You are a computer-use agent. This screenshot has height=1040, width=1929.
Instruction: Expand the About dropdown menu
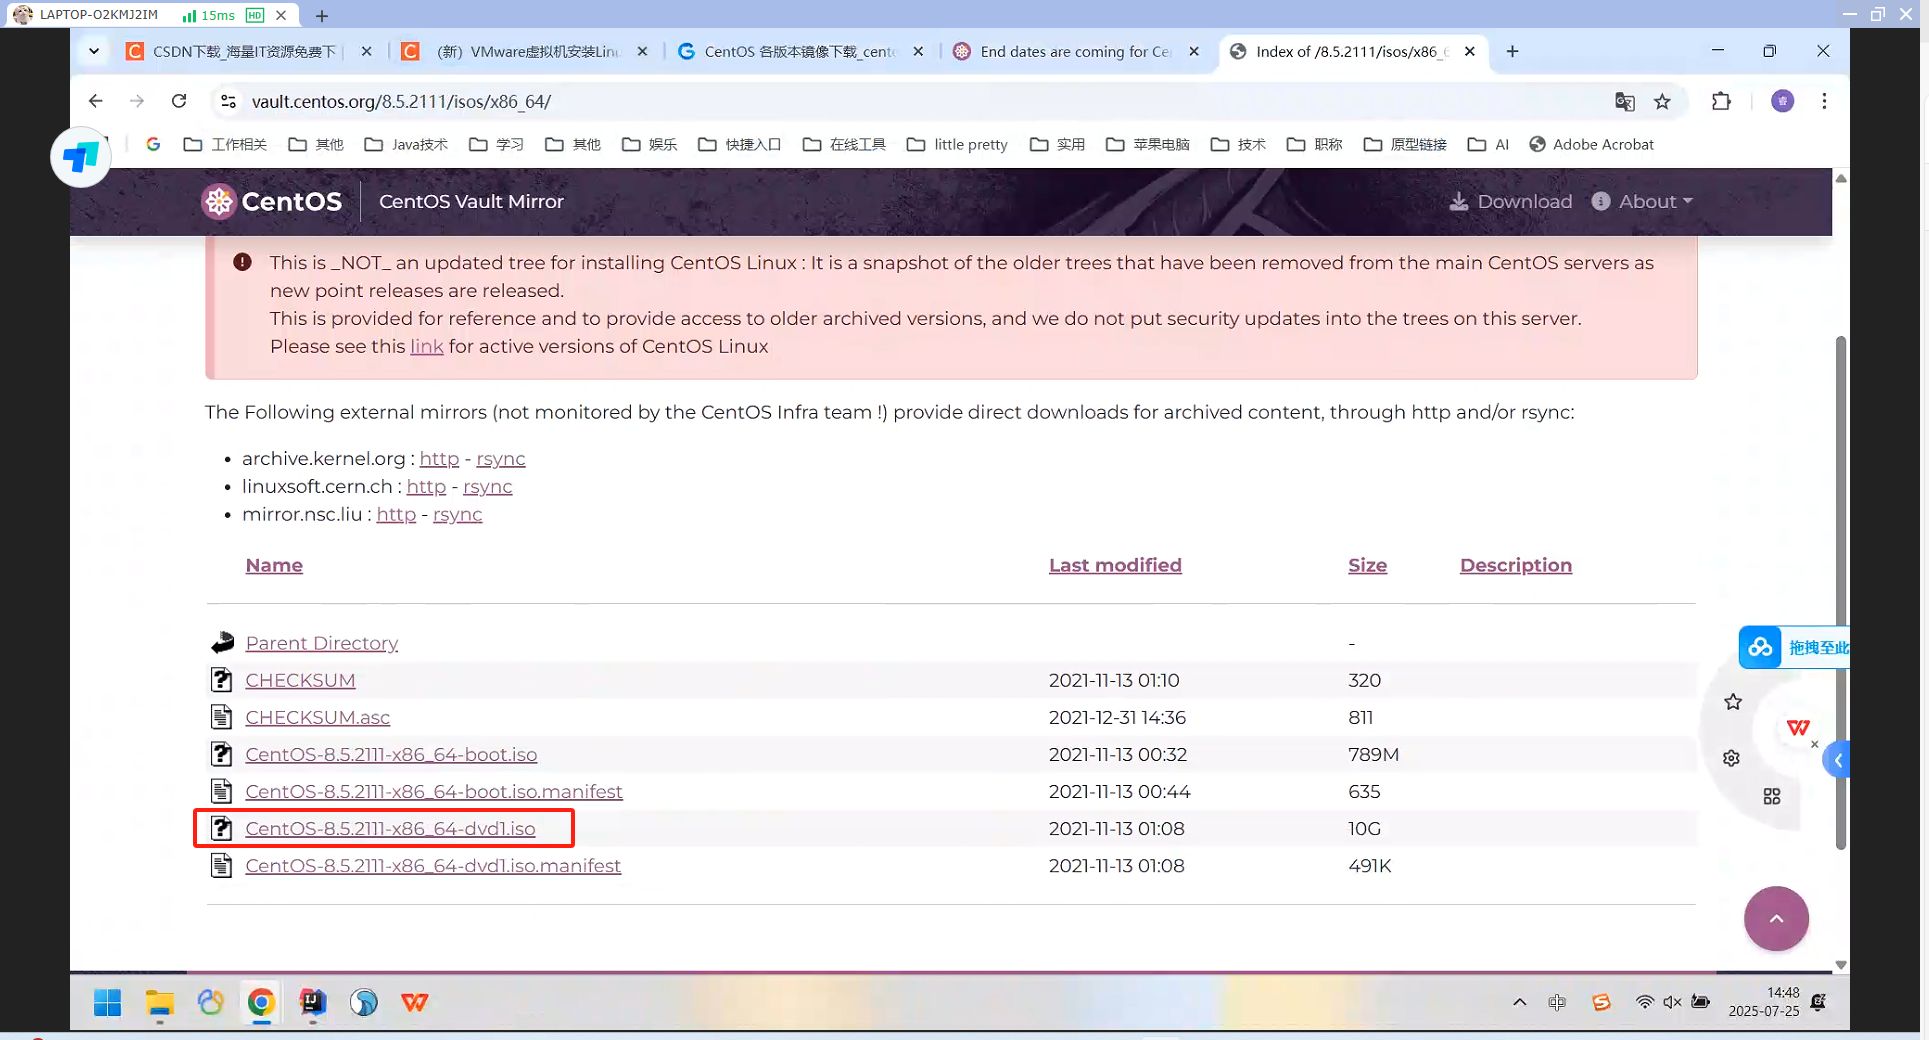point(1642,201)
